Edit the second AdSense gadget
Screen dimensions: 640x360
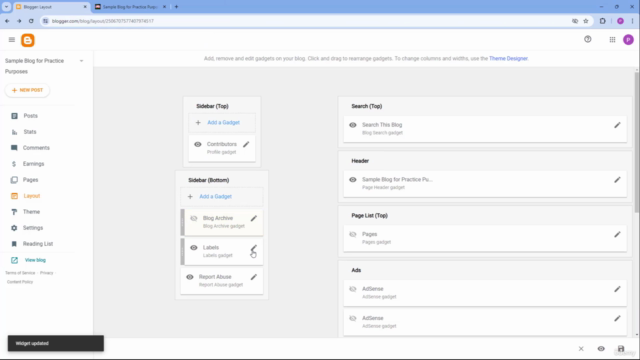pyautogui.click(x=617, y=319)
